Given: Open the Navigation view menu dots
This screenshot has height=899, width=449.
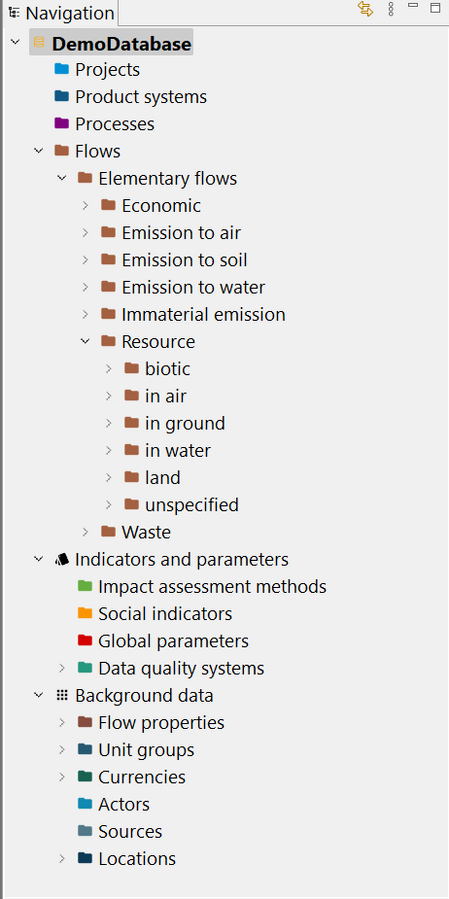Looking at the screenshot, I should pos(391,9).
